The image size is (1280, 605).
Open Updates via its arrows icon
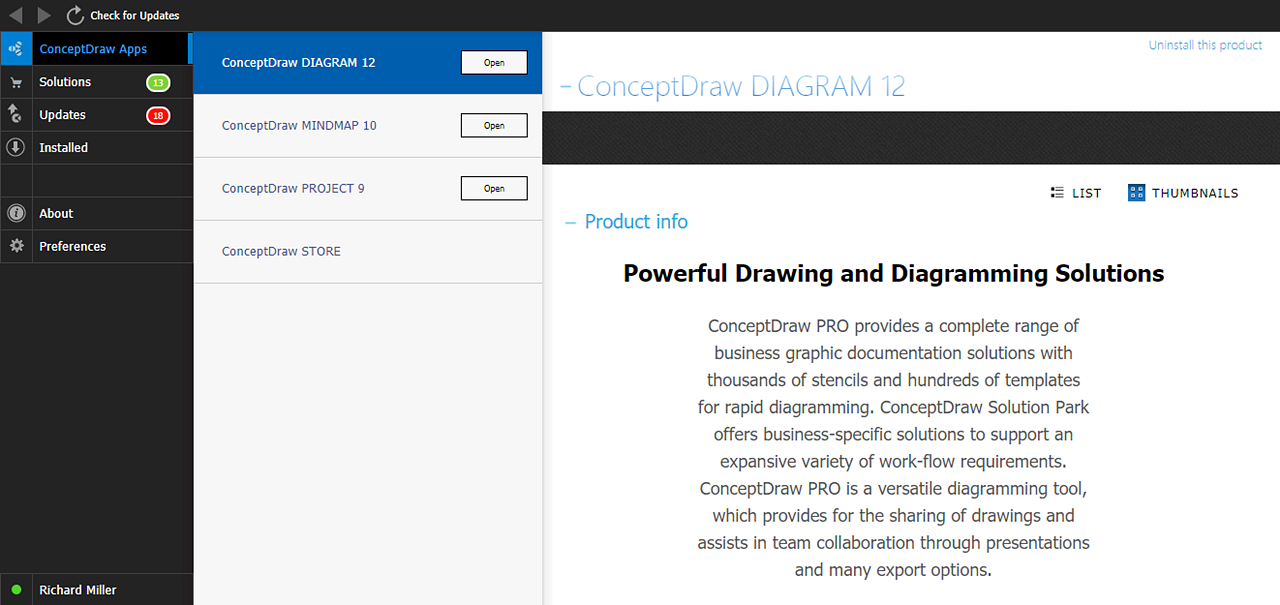click(16, 114)
